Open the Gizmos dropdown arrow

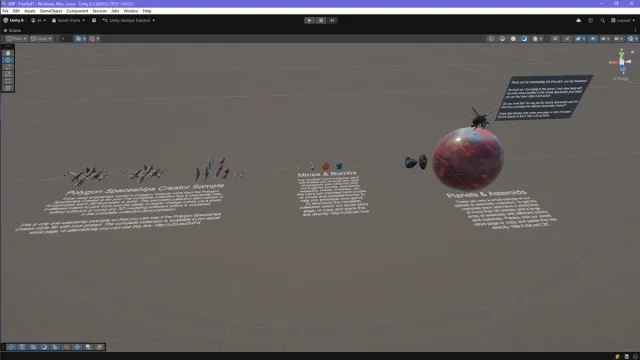pyautogui.click(x=636, y=39)
